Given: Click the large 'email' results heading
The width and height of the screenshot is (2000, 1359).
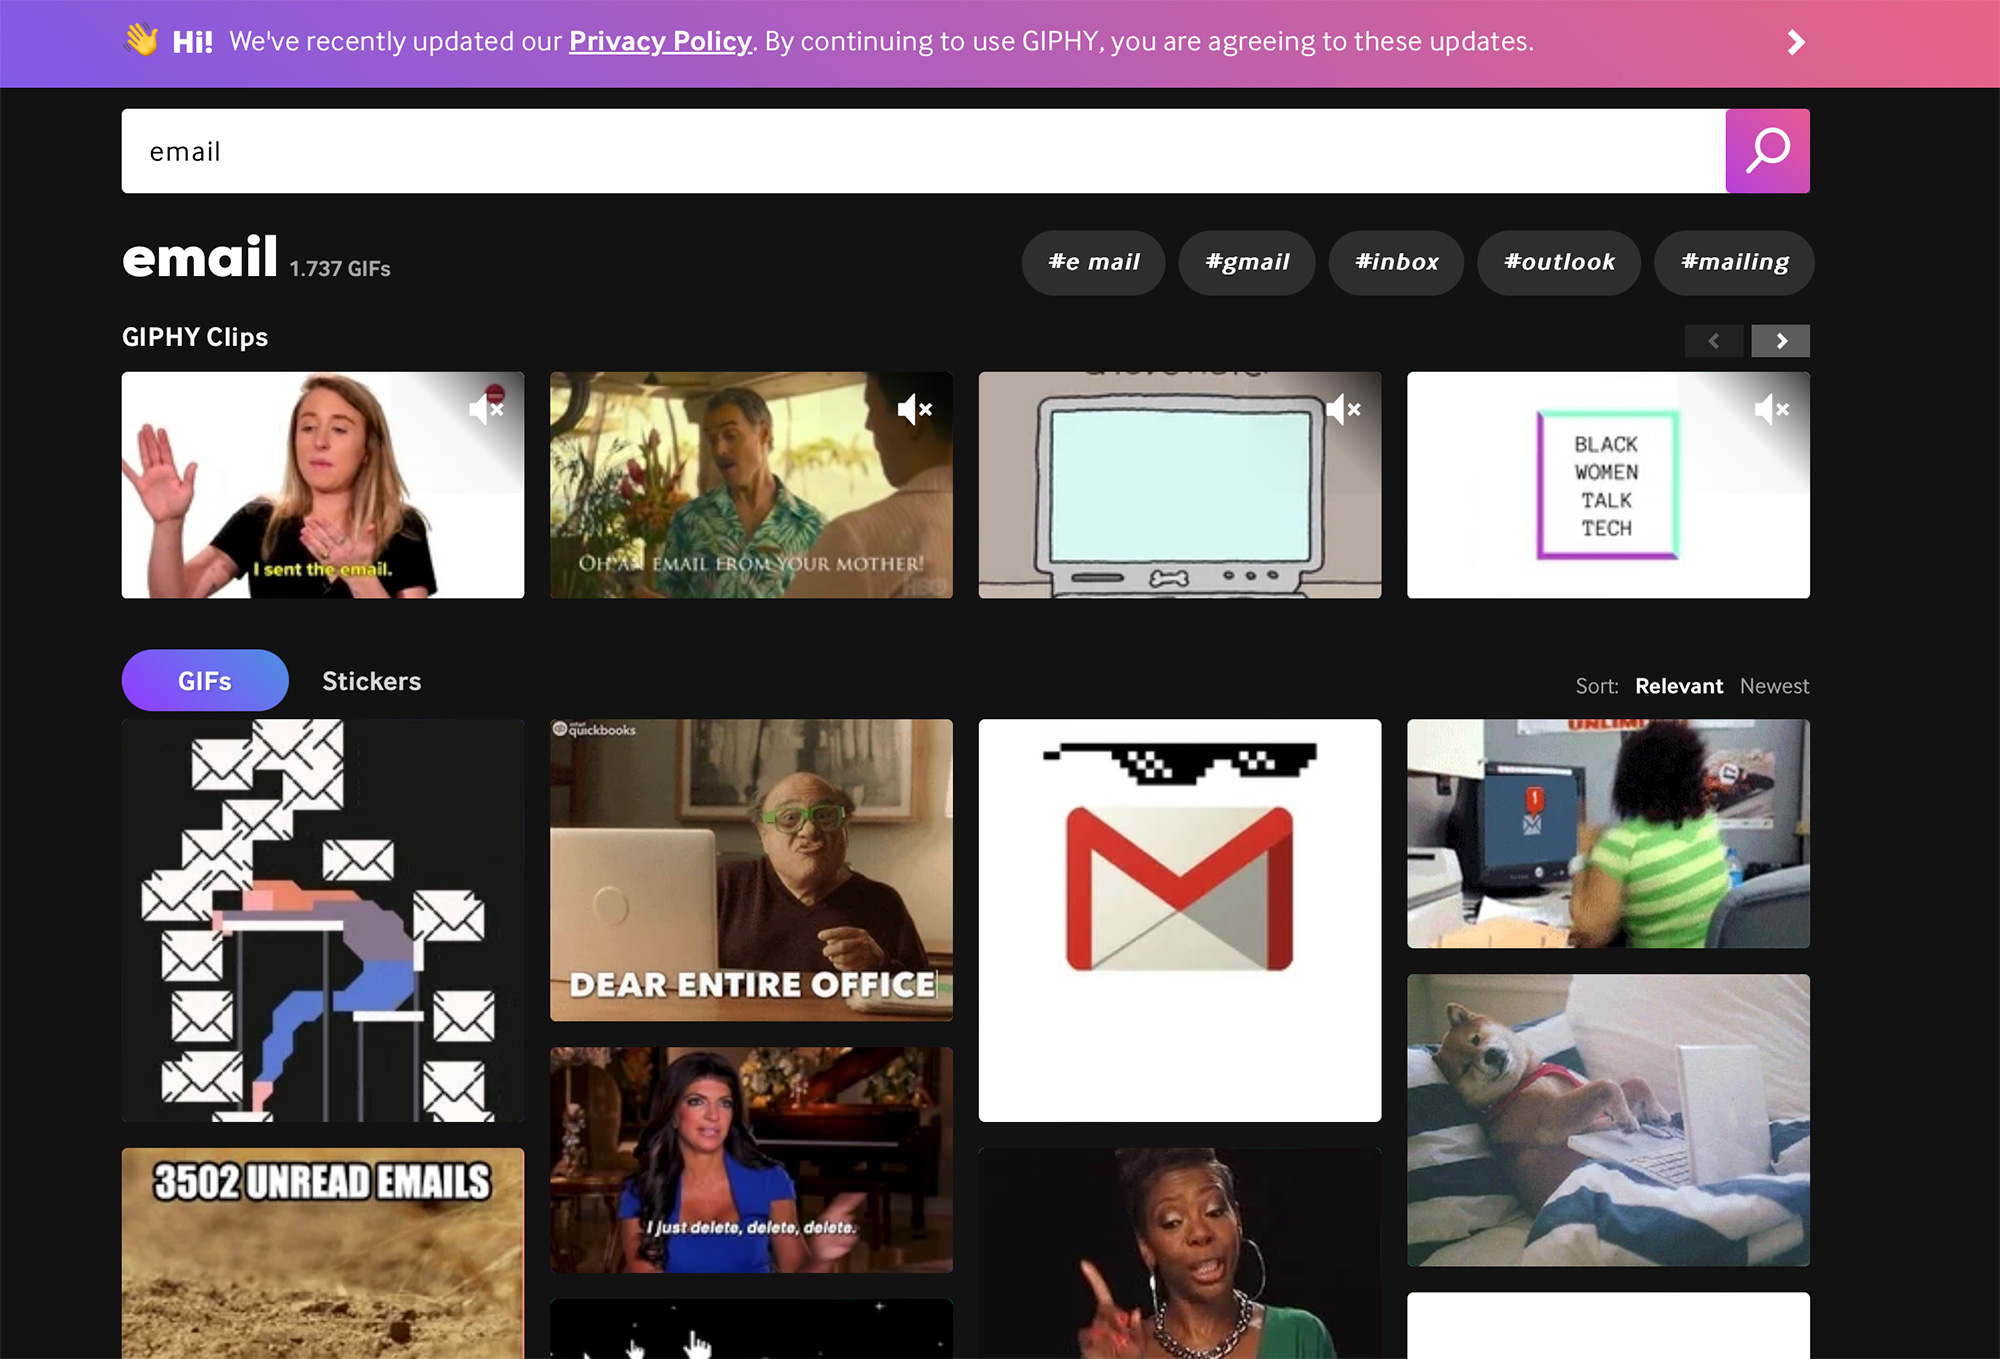Looking at the screenshot, I should (200, 257).
